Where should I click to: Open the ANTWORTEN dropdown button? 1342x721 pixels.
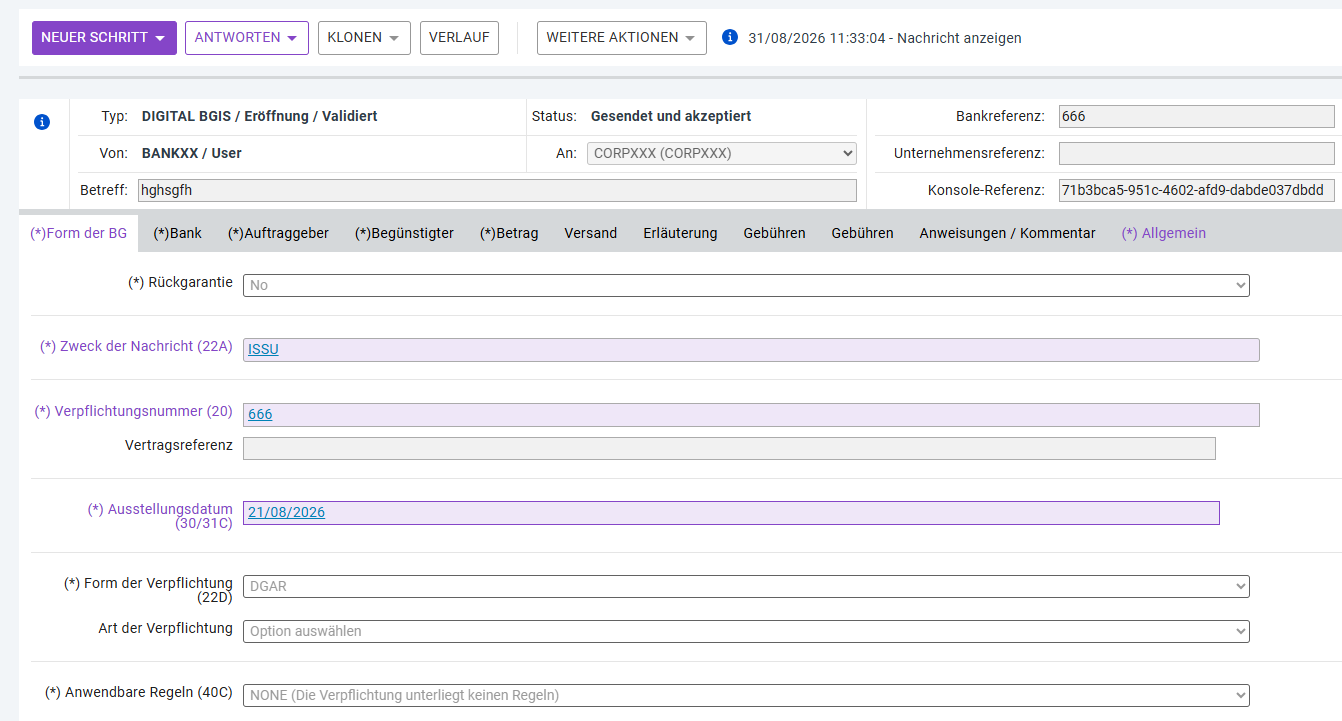247,38
